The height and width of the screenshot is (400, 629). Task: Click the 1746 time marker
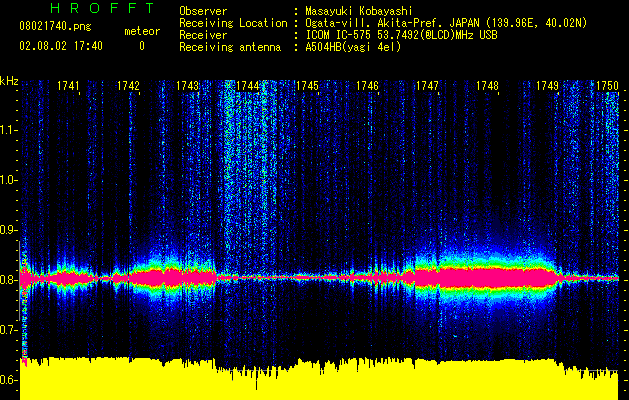click(x=367, y=86)
